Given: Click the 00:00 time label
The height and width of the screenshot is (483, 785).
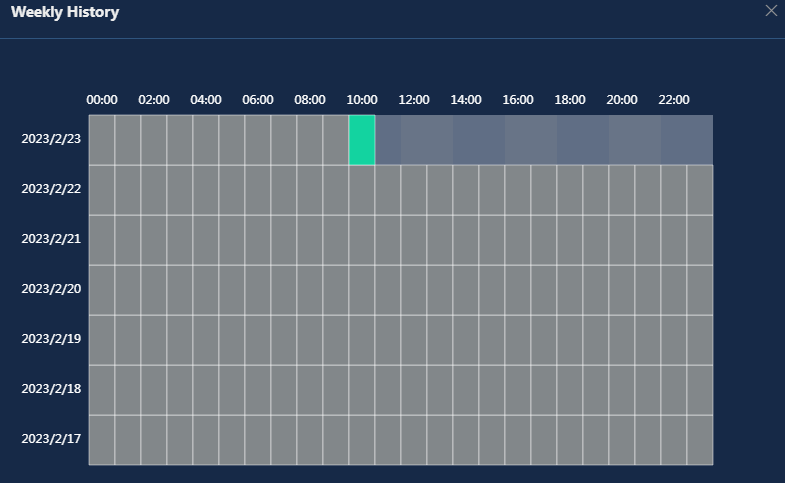Looking at the screenshot, I should pos(102,100).
